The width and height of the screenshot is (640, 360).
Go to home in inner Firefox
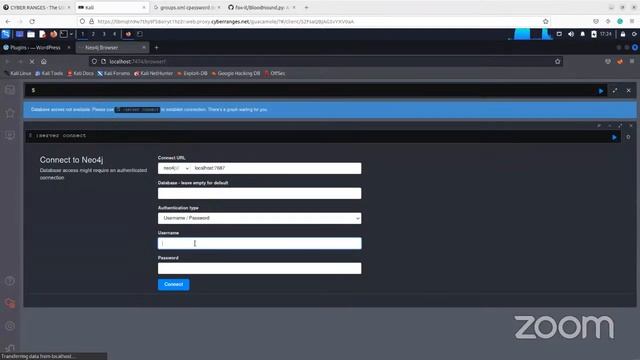(x=44, y=62)
